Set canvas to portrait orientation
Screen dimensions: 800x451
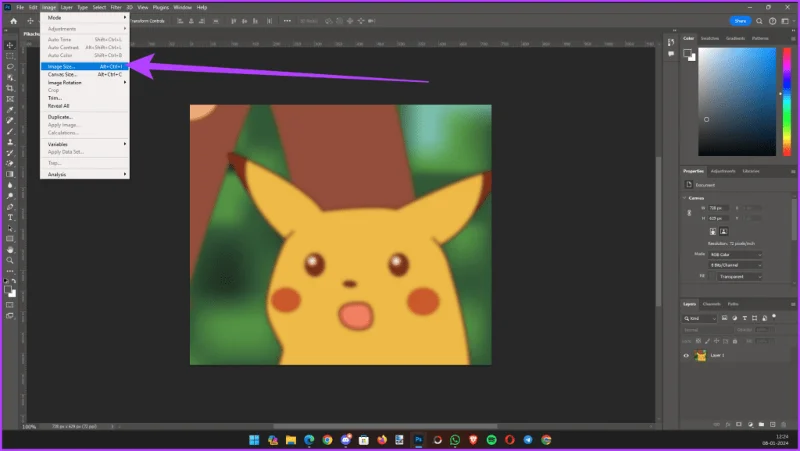(713, 231)
